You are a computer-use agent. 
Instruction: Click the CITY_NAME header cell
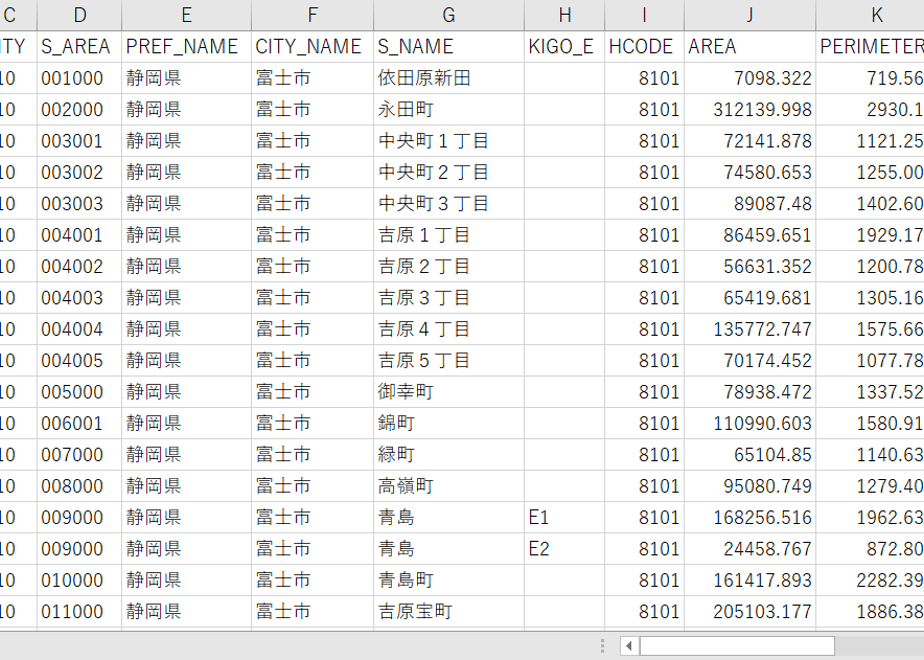pos(312,47)
